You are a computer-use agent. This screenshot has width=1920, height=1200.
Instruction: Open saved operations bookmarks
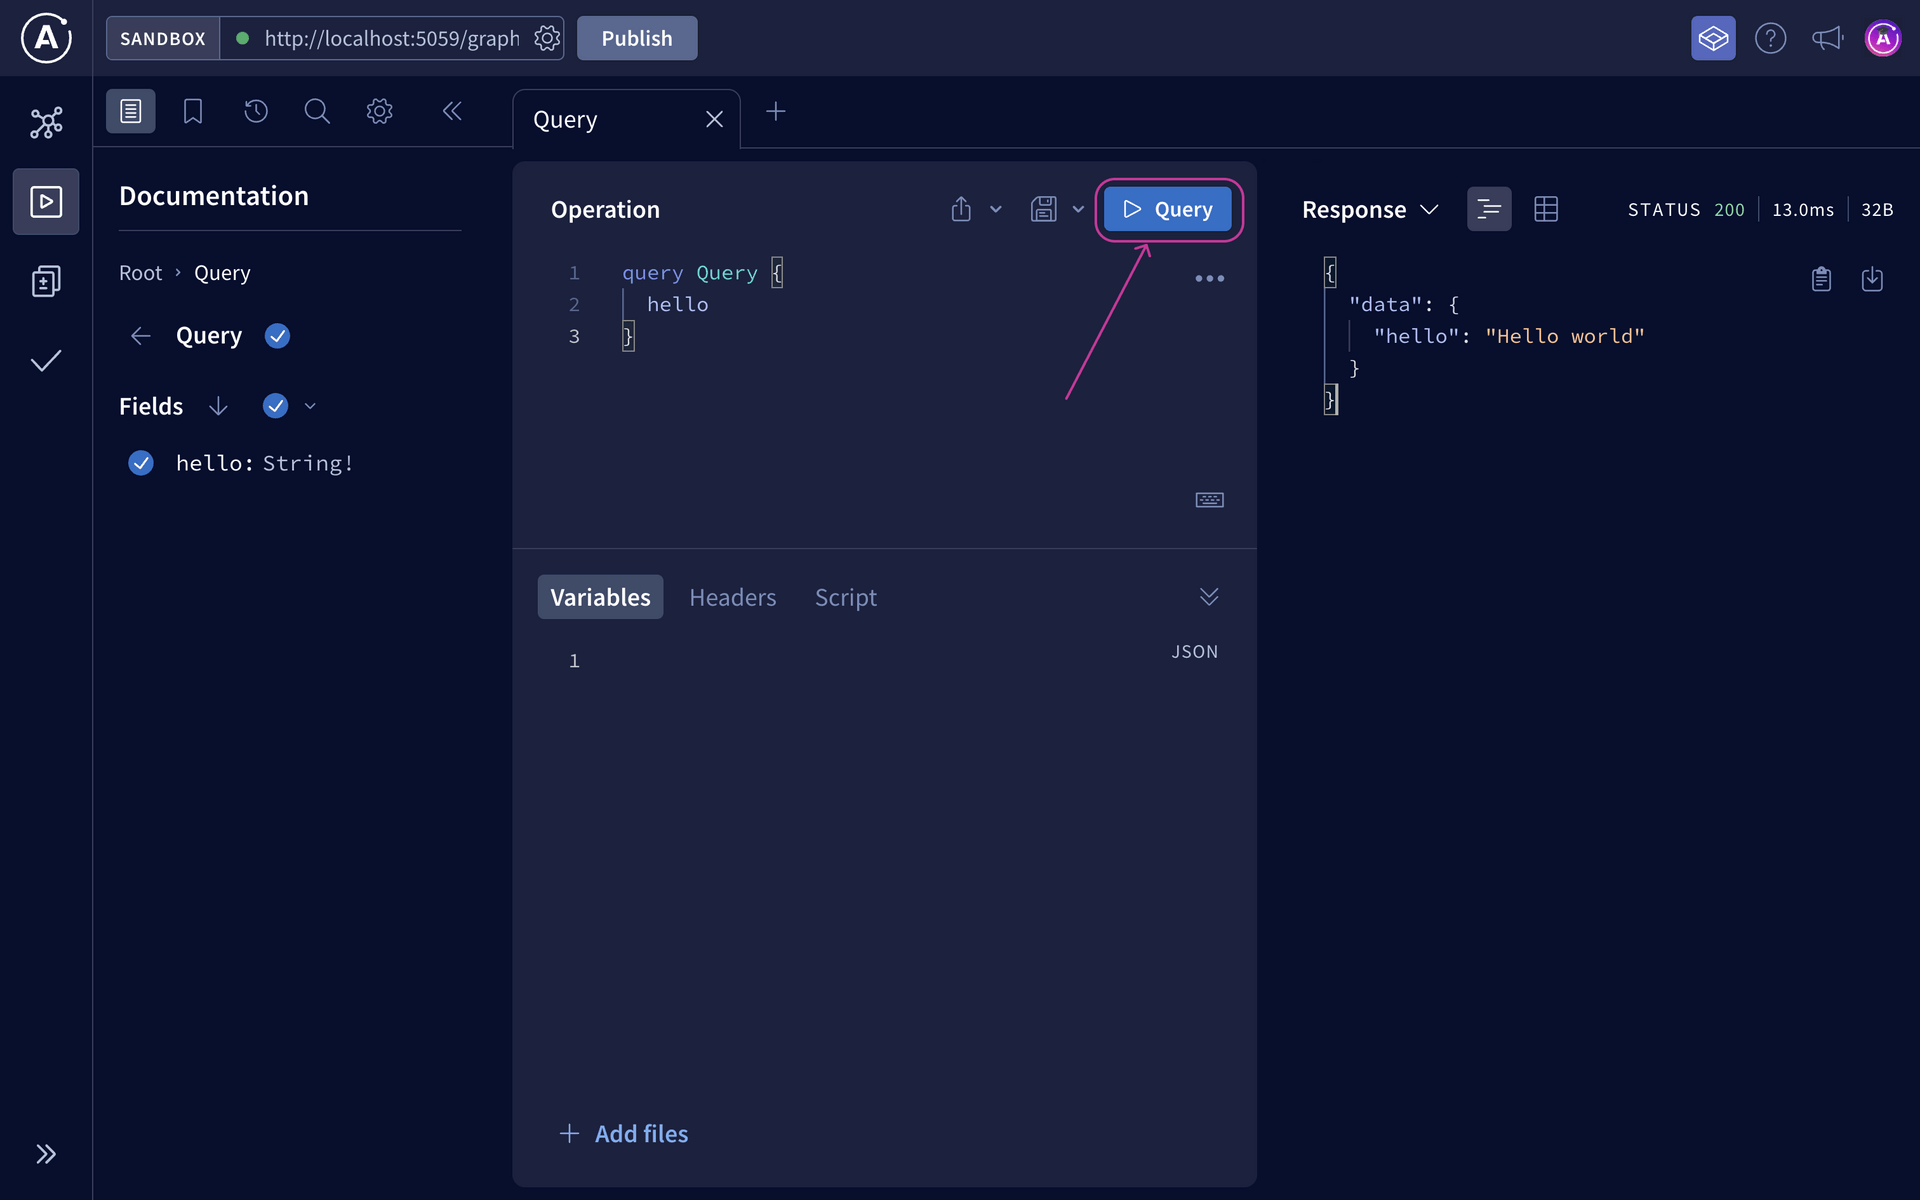coord(192,111)
